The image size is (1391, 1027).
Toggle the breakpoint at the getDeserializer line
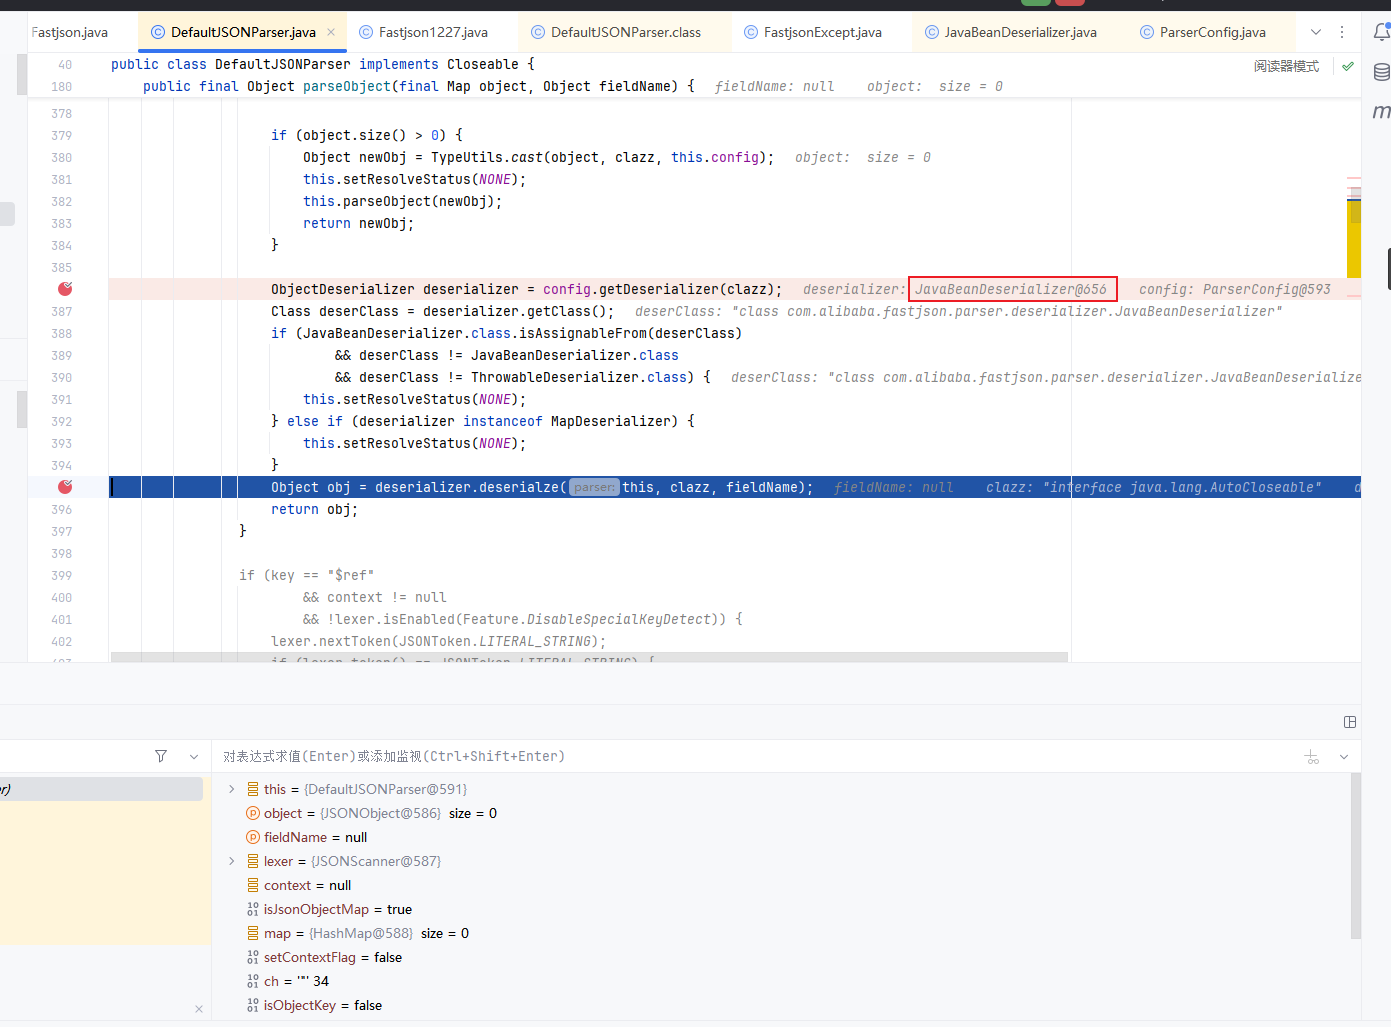tap(65, 289)
